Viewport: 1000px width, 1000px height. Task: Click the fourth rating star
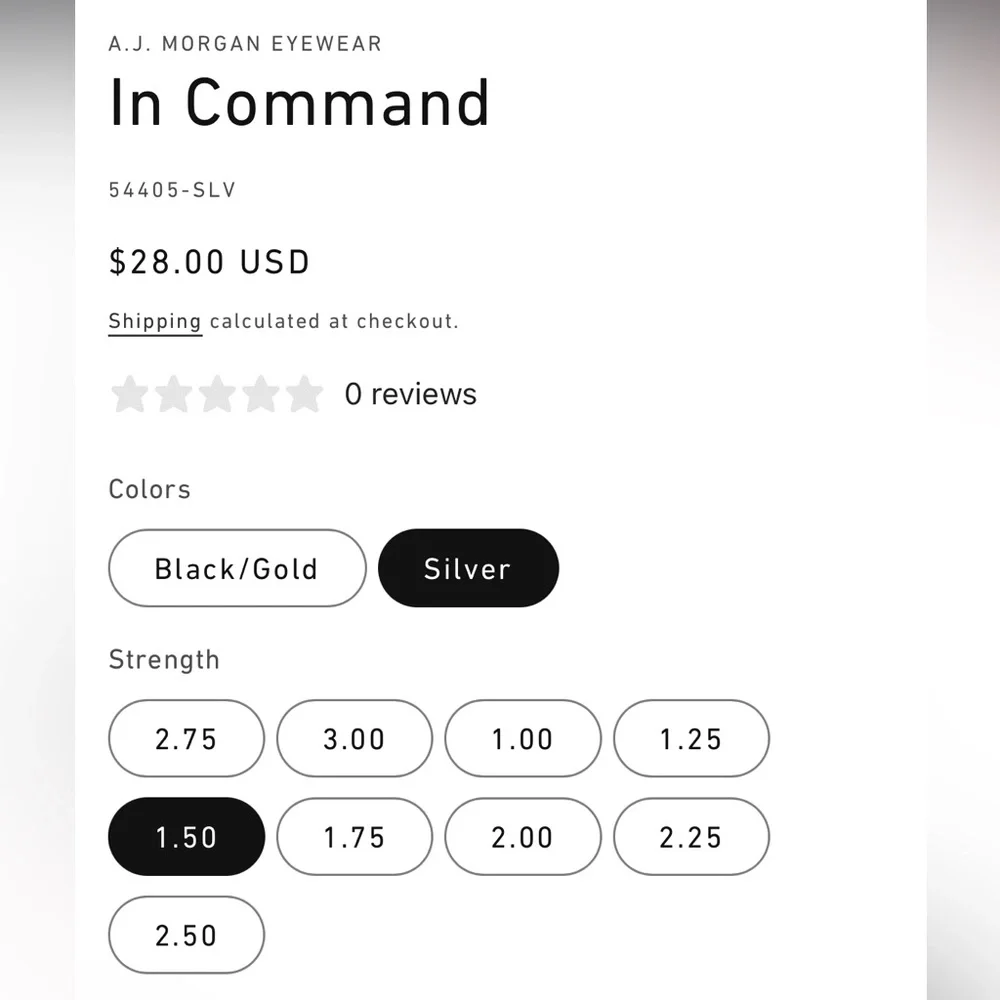click(261, 394)
